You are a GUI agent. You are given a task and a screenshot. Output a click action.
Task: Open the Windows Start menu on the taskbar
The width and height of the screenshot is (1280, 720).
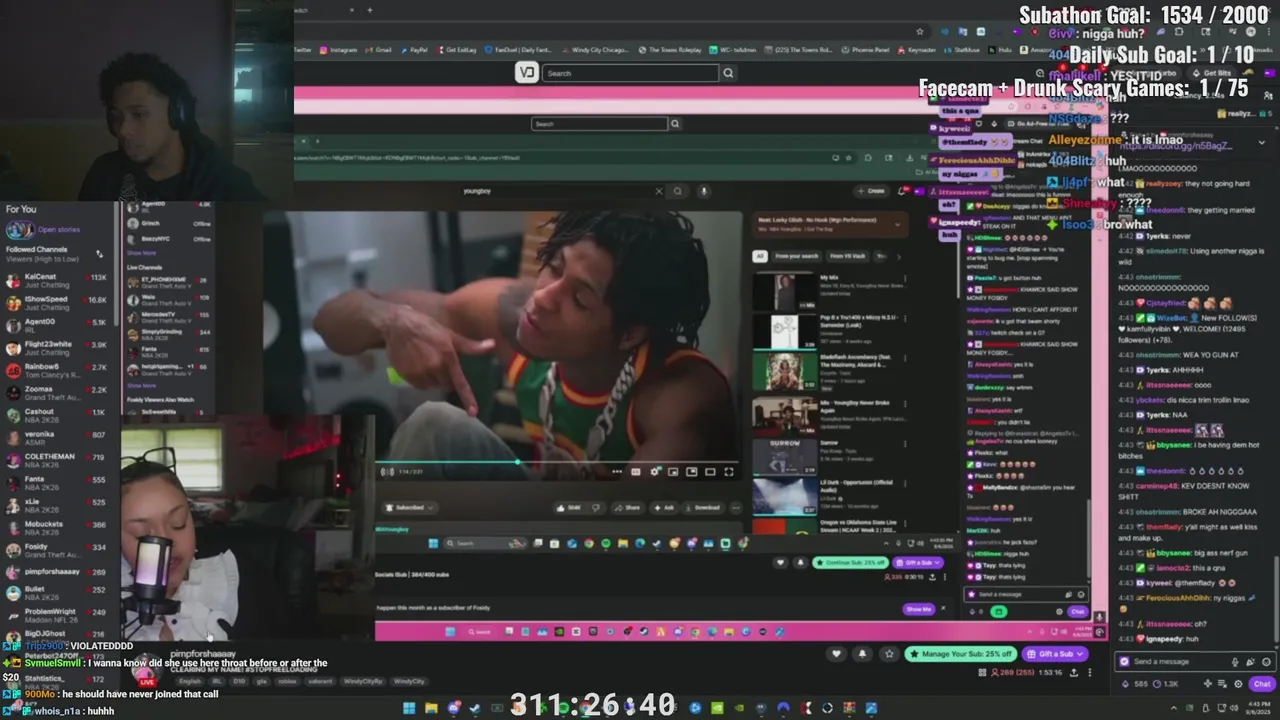coord(408,708)
